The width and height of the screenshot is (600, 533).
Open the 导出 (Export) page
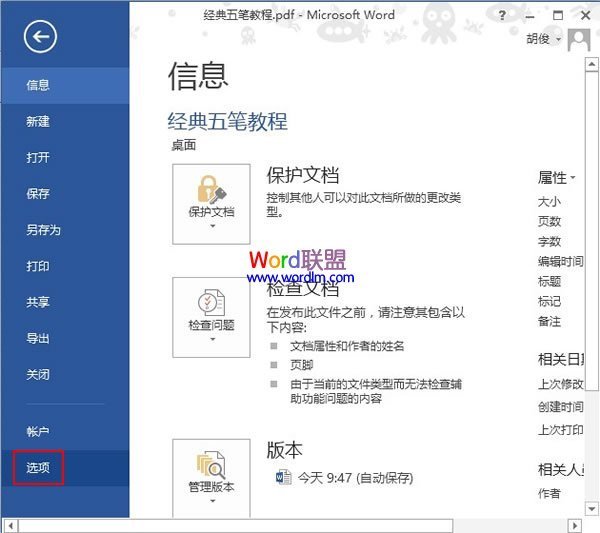(38, 338)
